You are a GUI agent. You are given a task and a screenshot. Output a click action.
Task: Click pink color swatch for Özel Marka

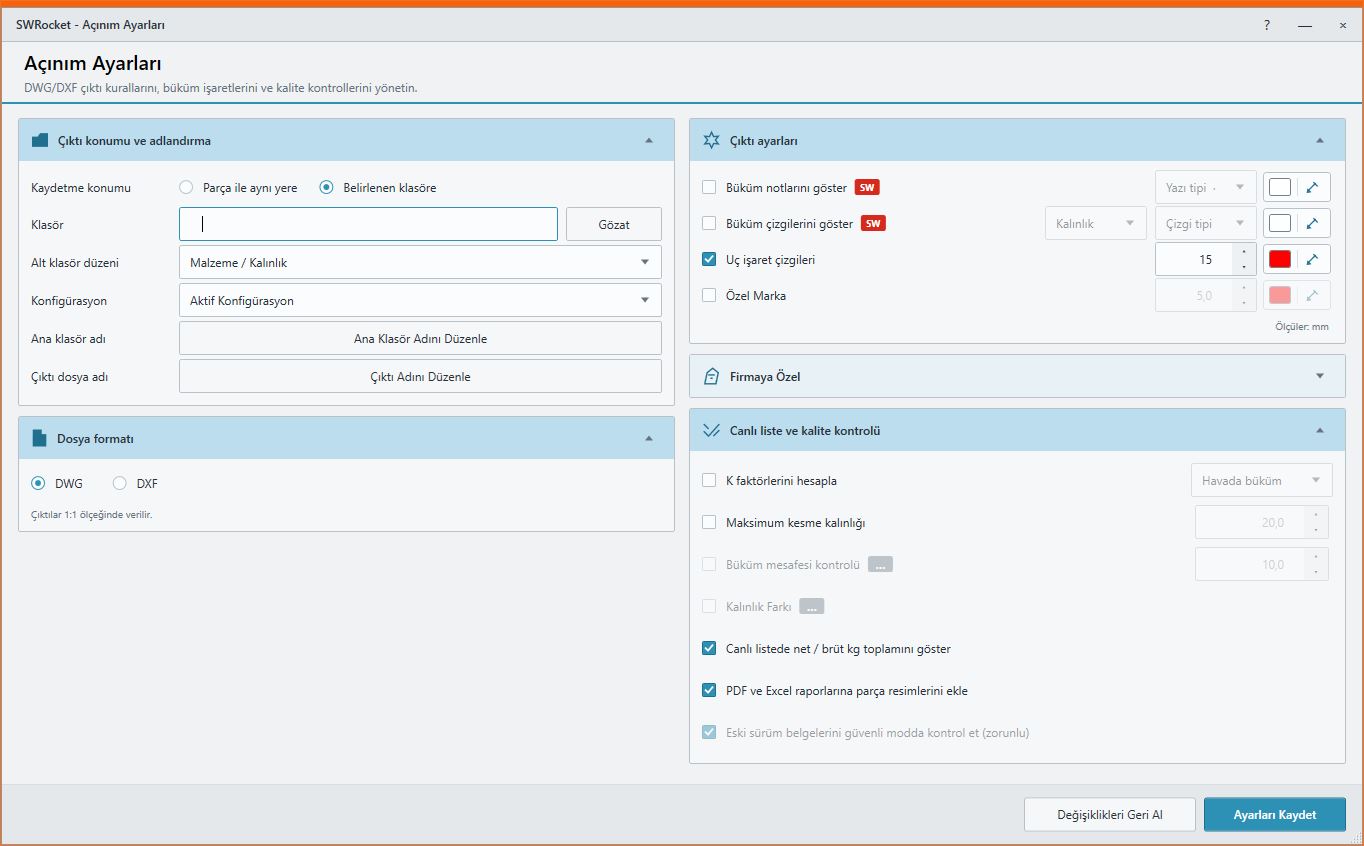tap(1280, 295)
